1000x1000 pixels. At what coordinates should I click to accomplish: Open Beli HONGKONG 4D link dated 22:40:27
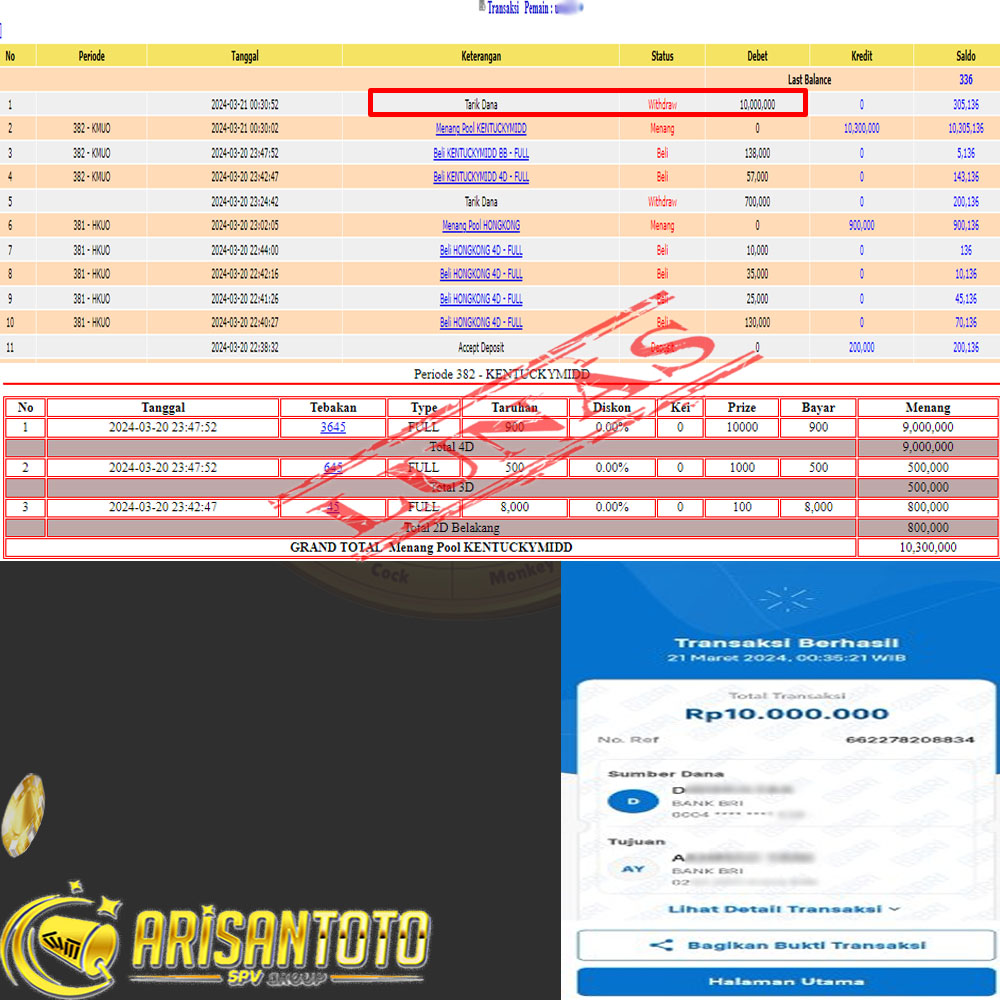pos(481,323)
